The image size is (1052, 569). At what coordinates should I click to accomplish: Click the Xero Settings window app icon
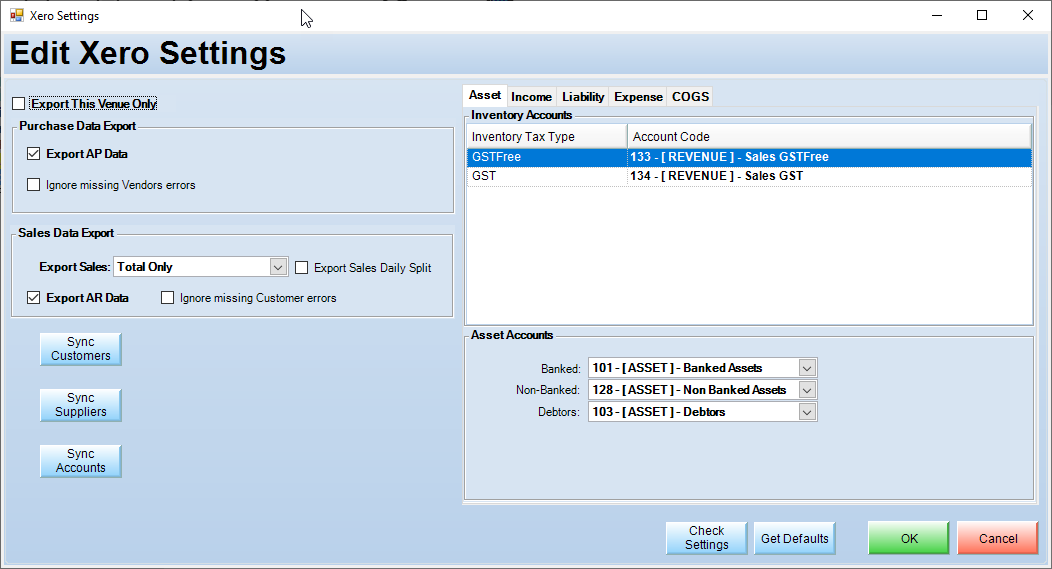click(x=16, y=15)
